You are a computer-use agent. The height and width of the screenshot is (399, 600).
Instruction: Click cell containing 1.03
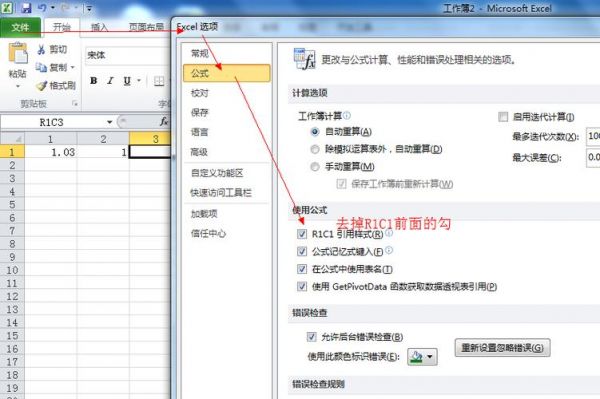pos(51,152)
